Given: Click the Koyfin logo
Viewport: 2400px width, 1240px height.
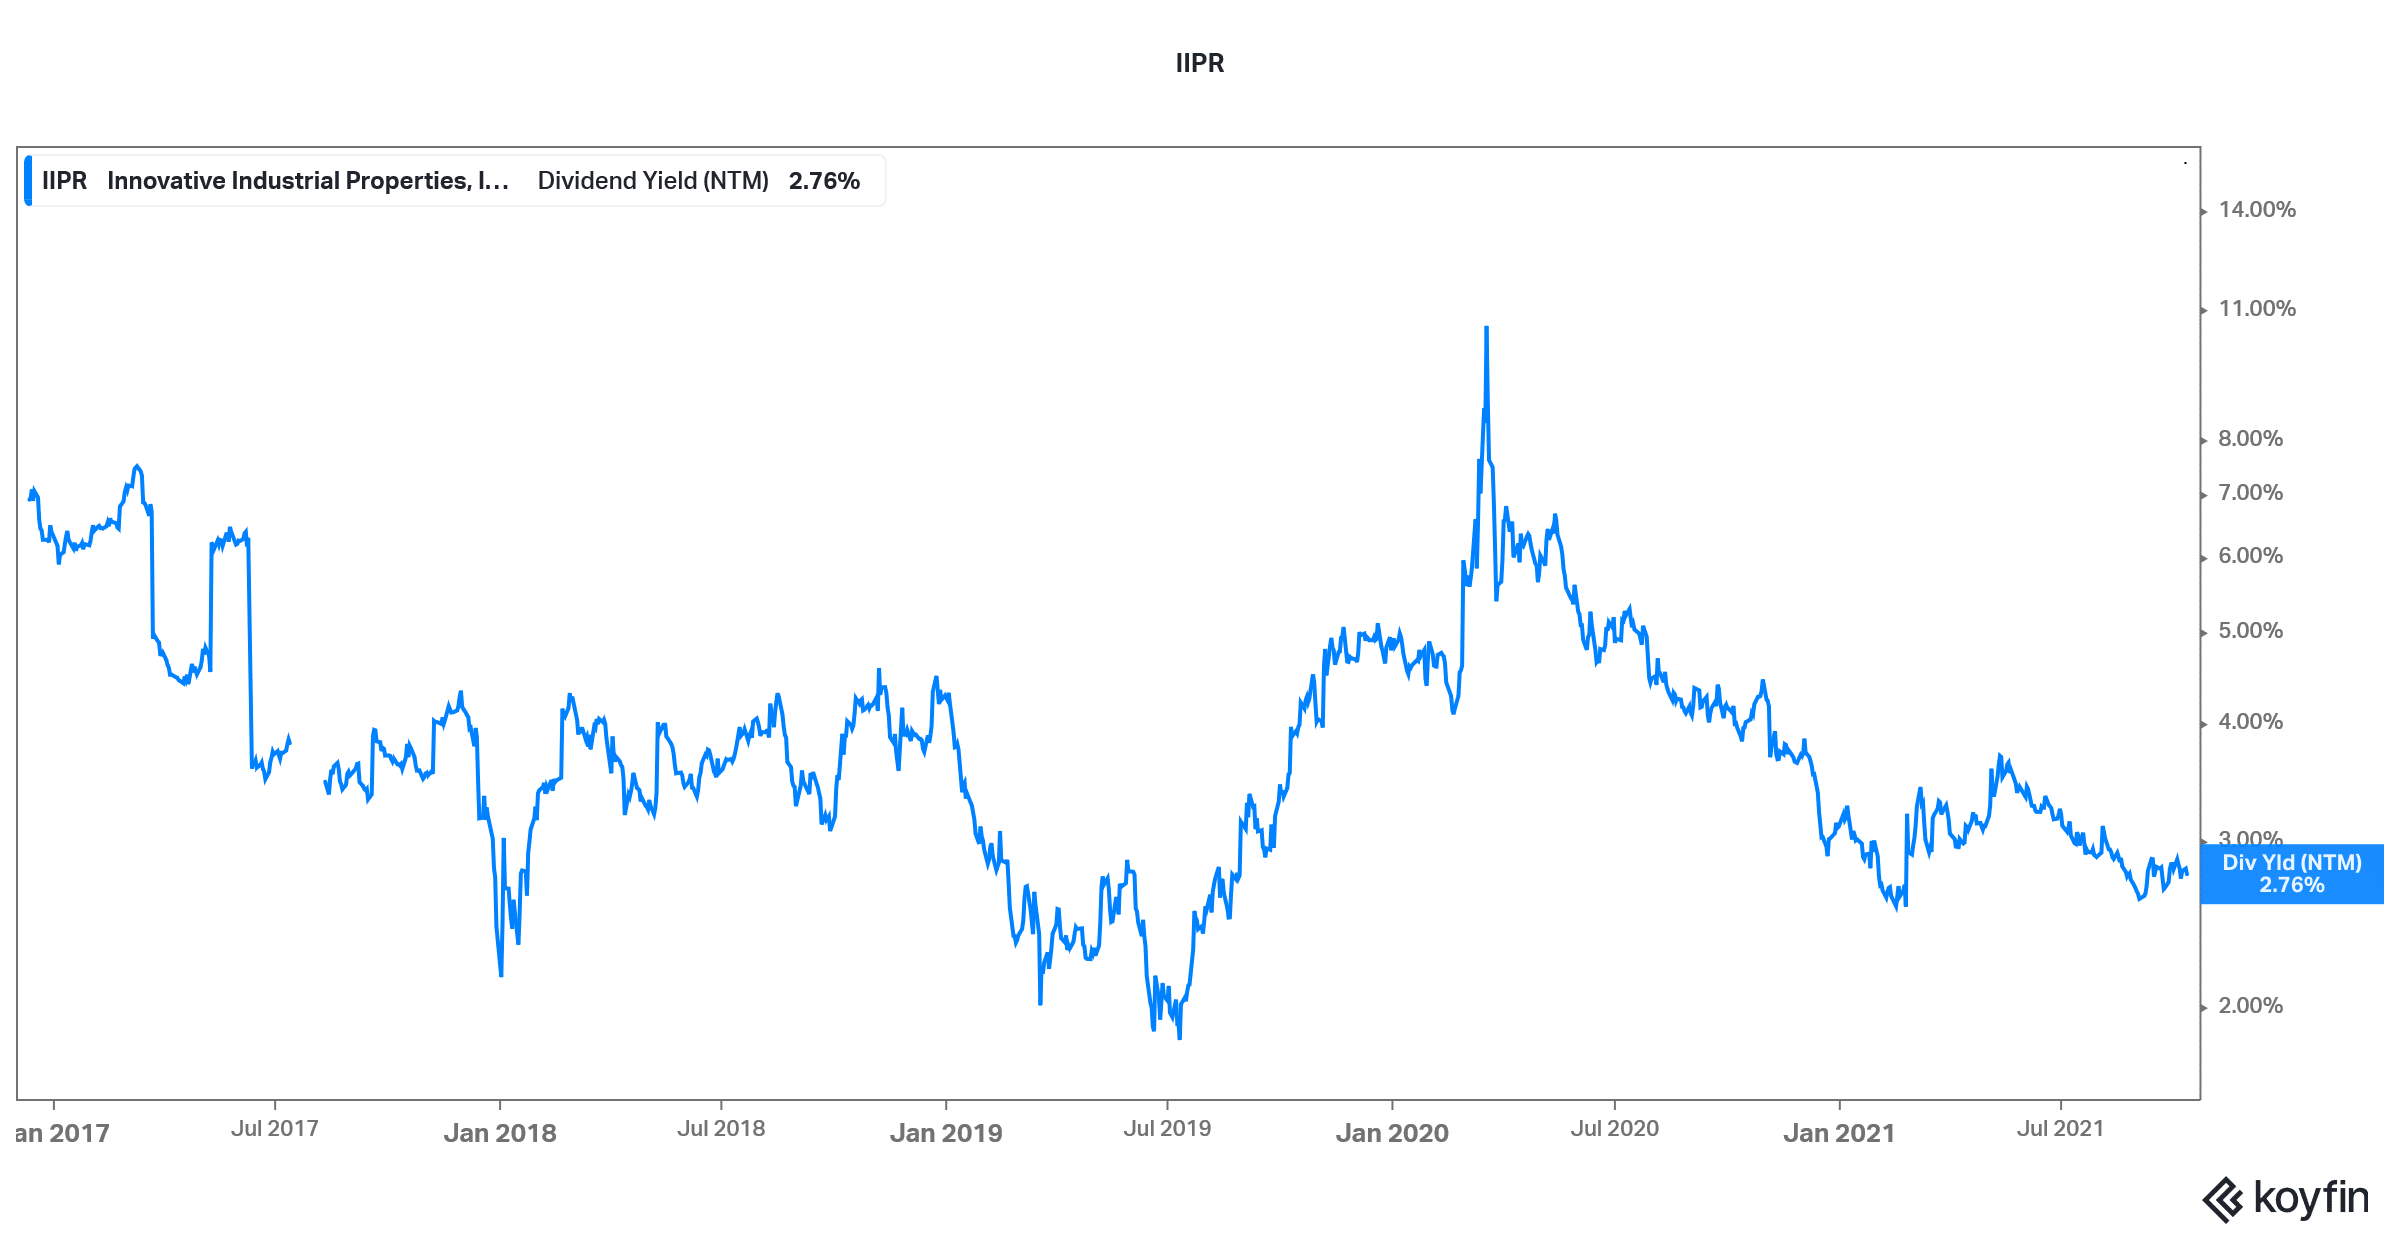Looking at the screenshot, I should tap(2286, 1198).
